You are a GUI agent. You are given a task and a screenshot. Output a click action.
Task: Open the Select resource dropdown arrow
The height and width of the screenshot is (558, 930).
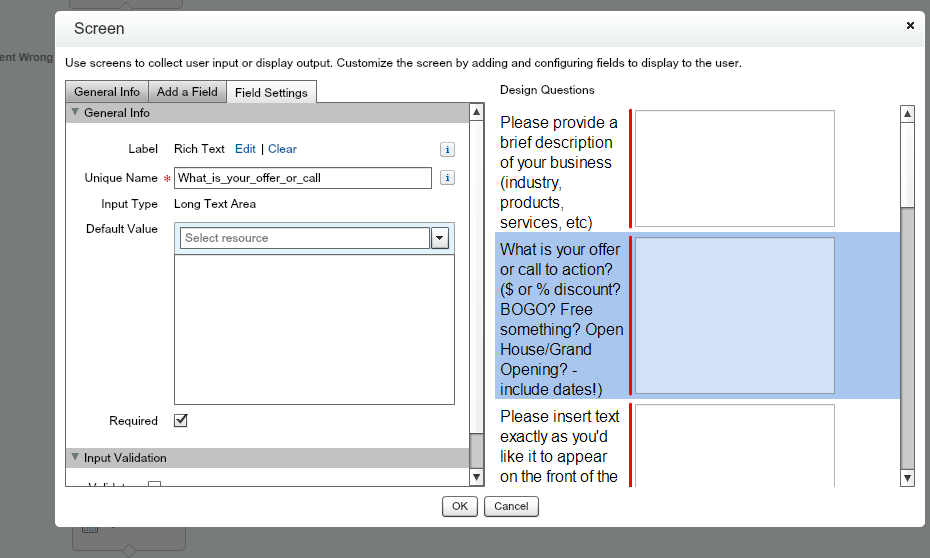(x=440, y=238)
